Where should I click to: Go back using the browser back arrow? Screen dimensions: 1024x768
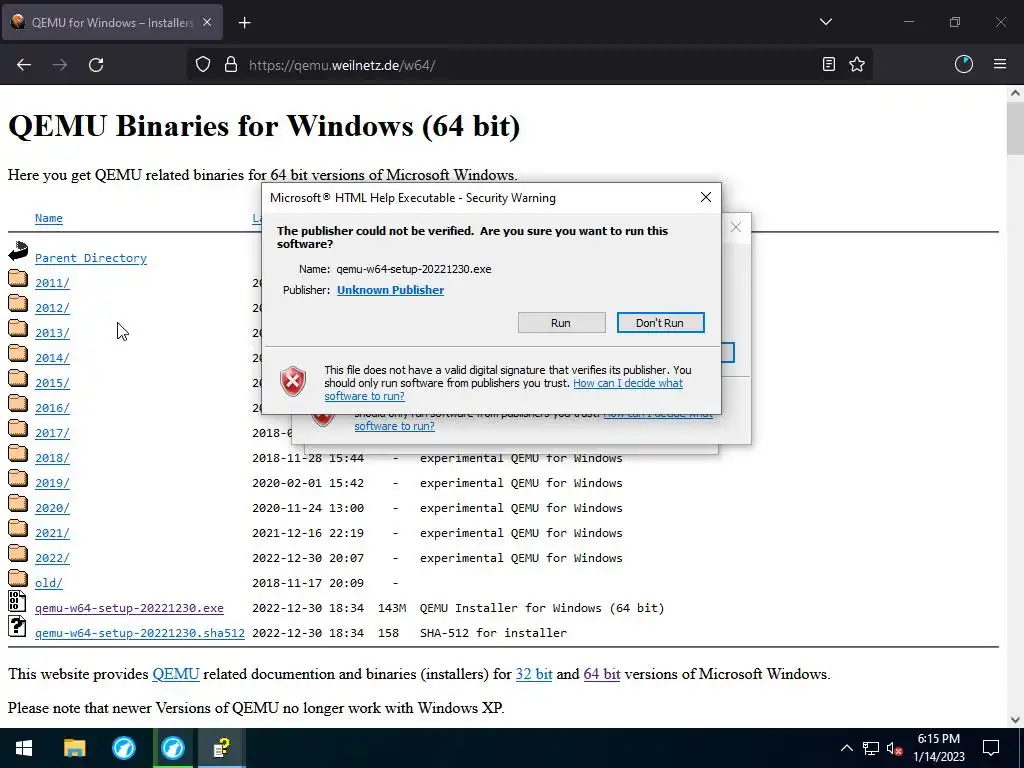pos(24,65)
